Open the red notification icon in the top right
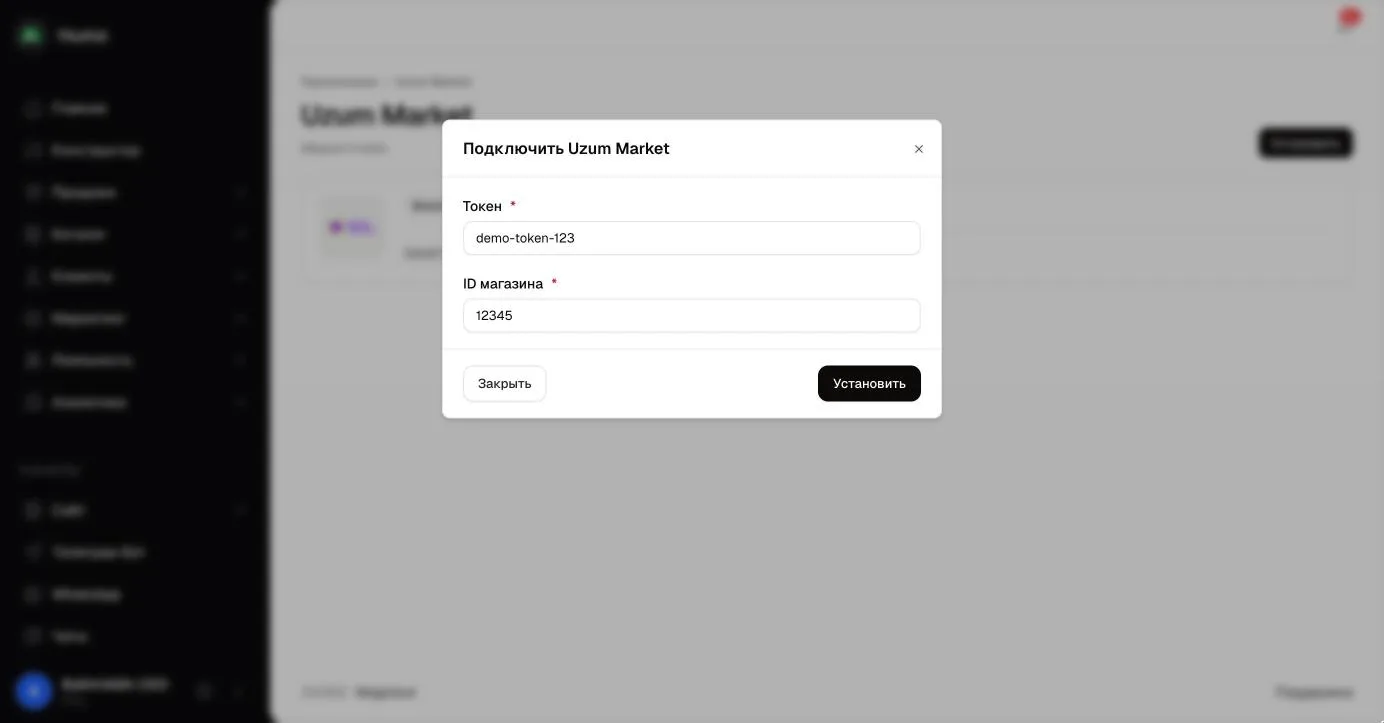This screenshot has width=1384, height=723. click(1348, 19)
